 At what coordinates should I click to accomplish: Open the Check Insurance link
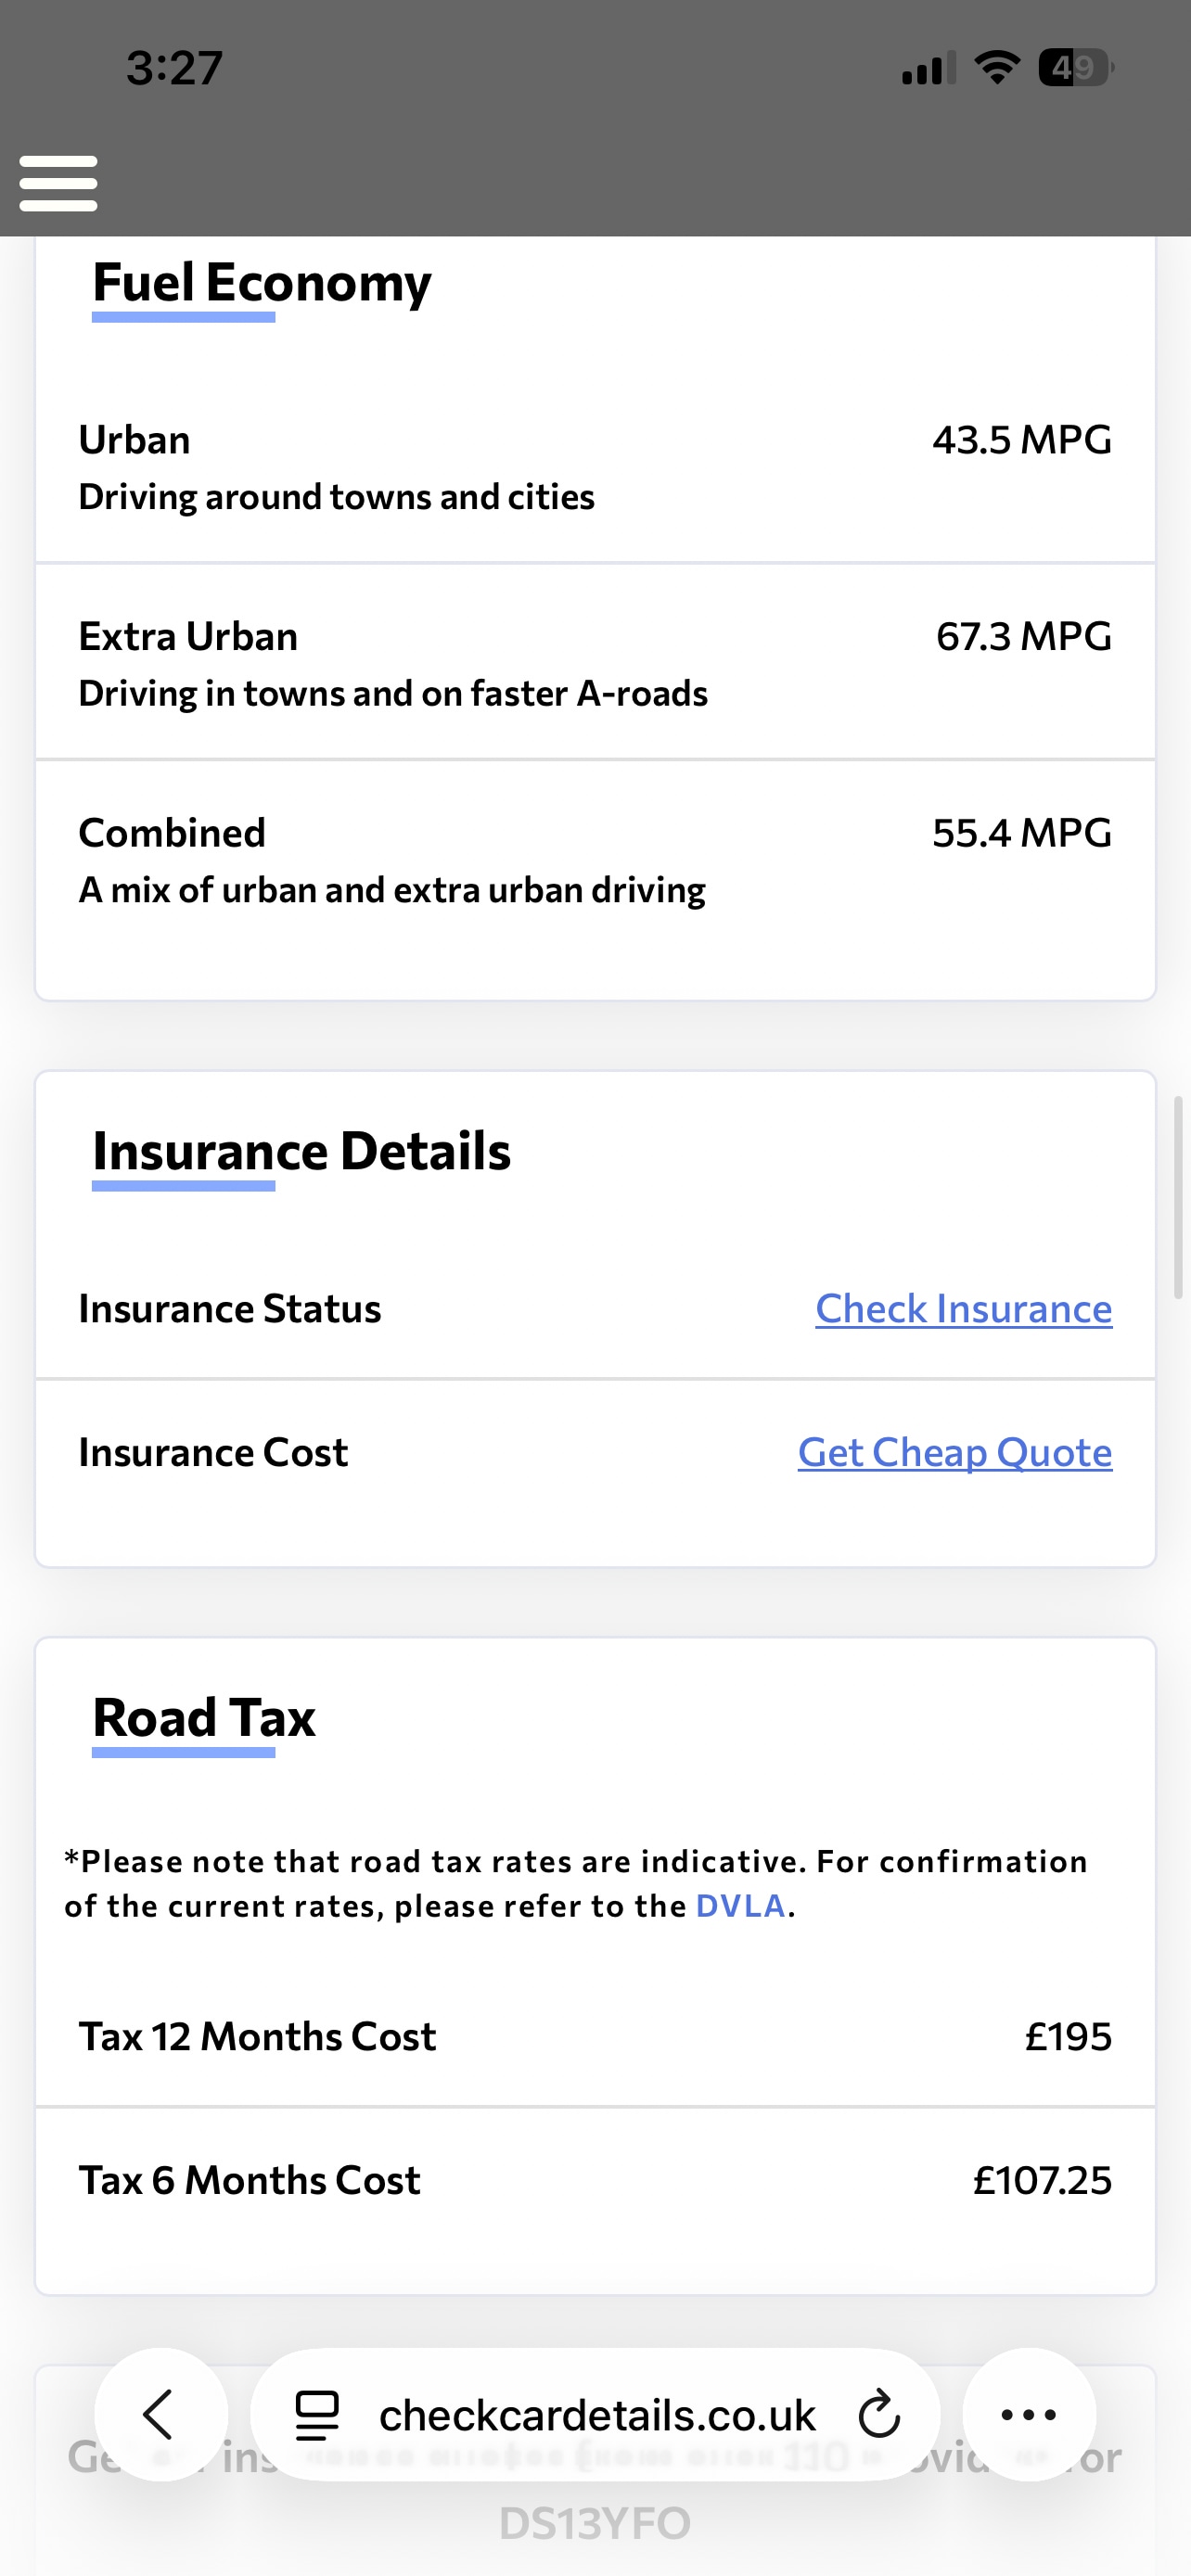coord(963,1309)
